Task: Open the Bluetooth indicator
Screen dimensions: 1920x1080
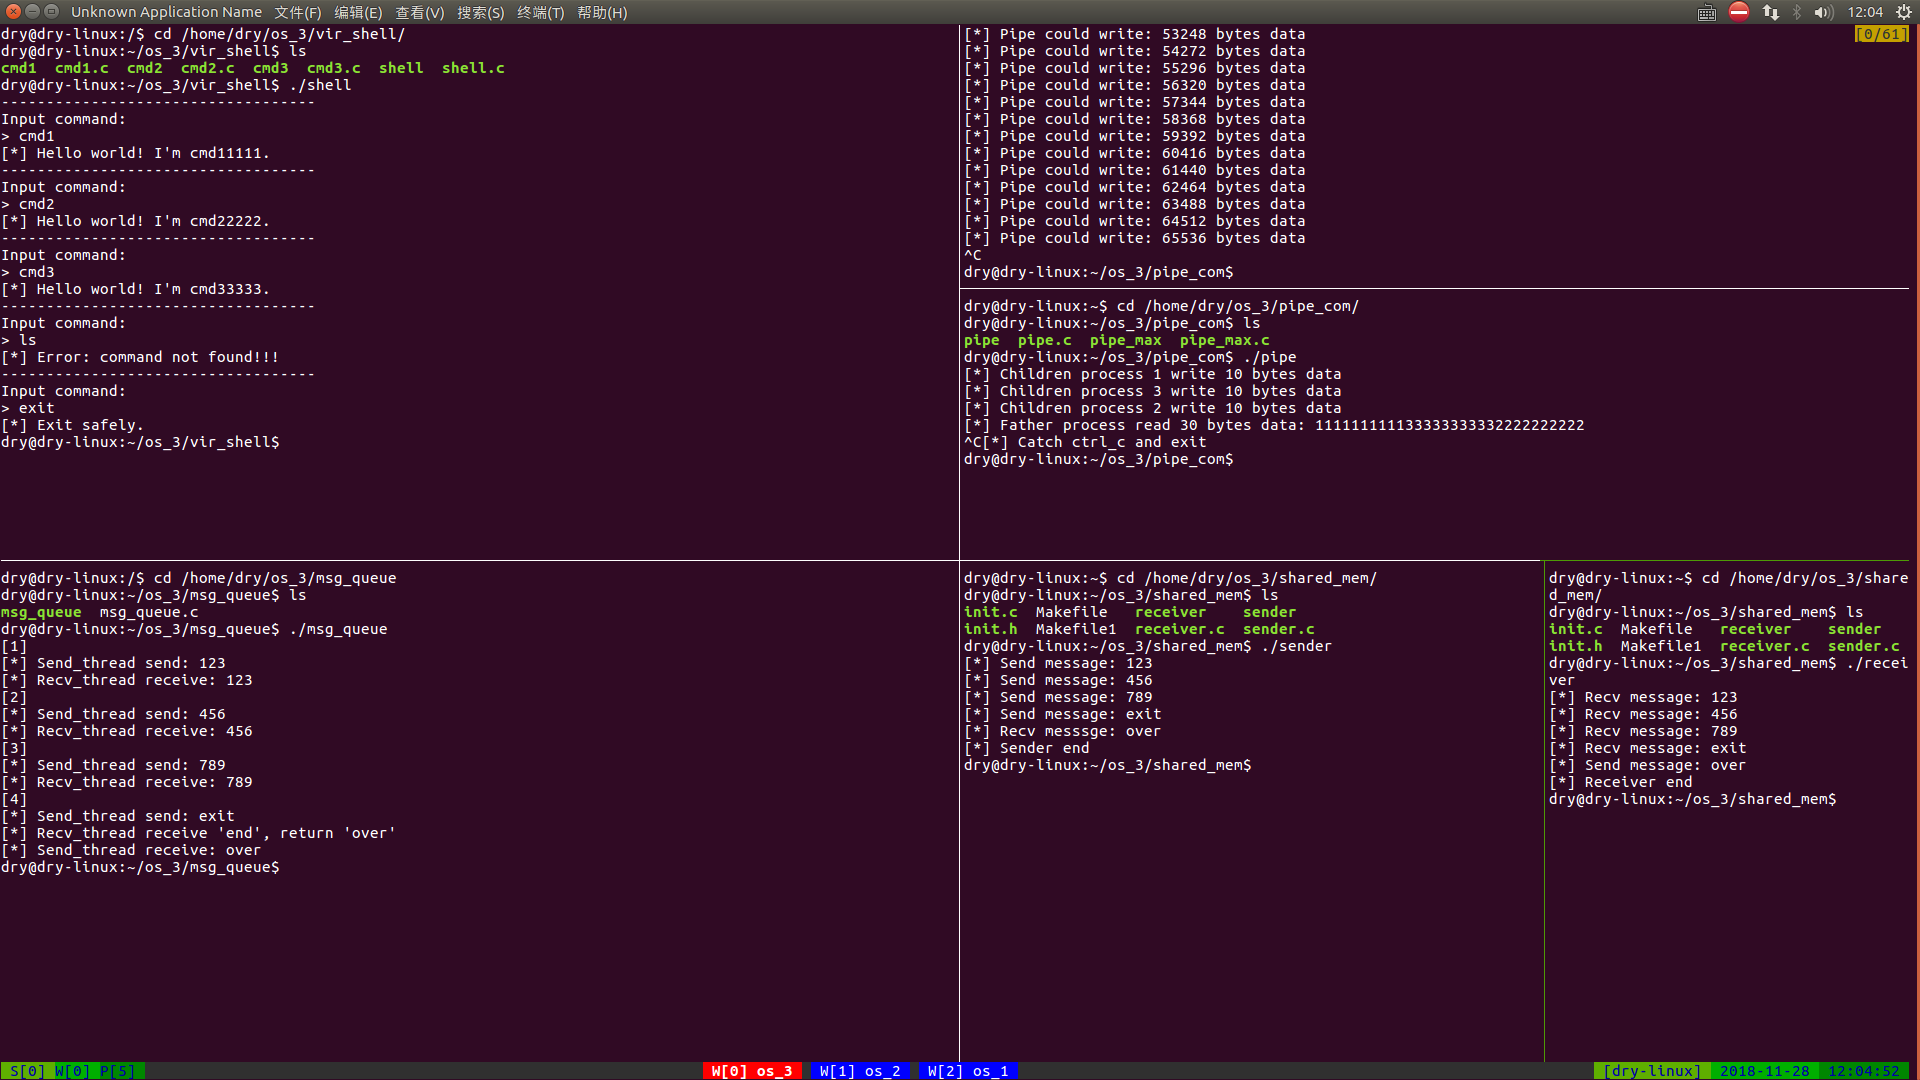Action: point(1797,12)
